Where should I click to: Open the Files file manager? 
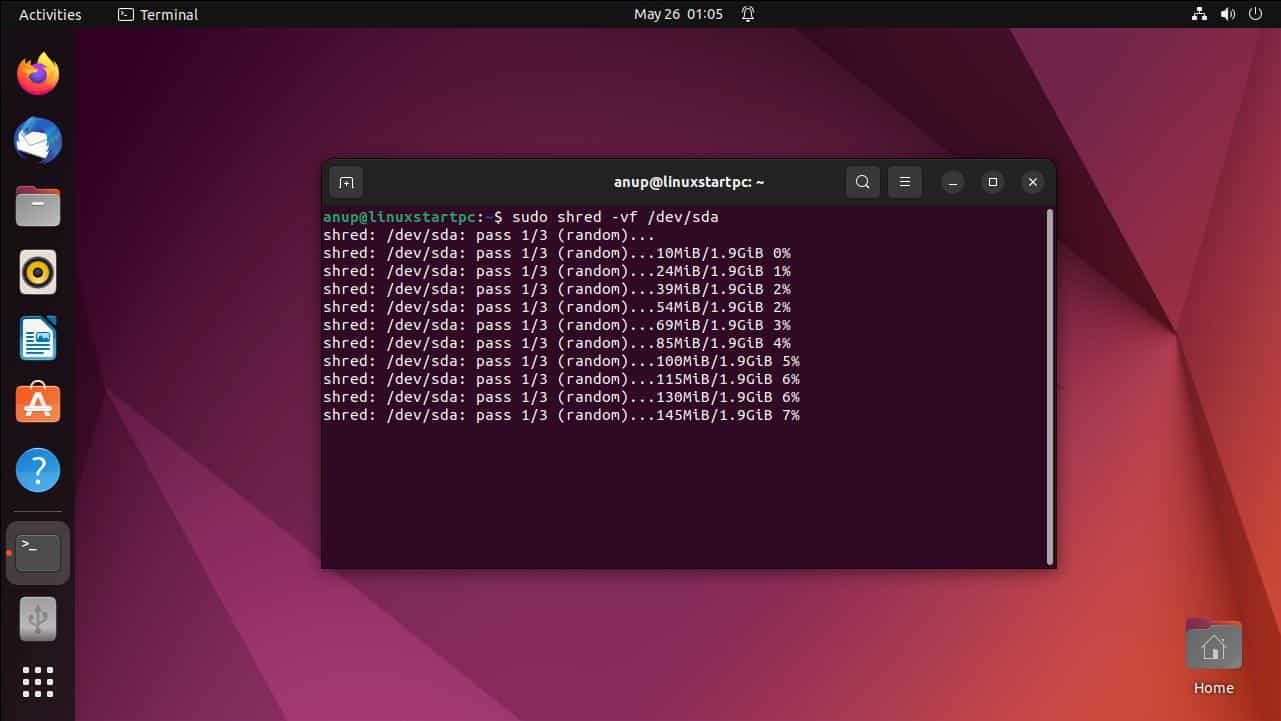click(x=38, y=205)
